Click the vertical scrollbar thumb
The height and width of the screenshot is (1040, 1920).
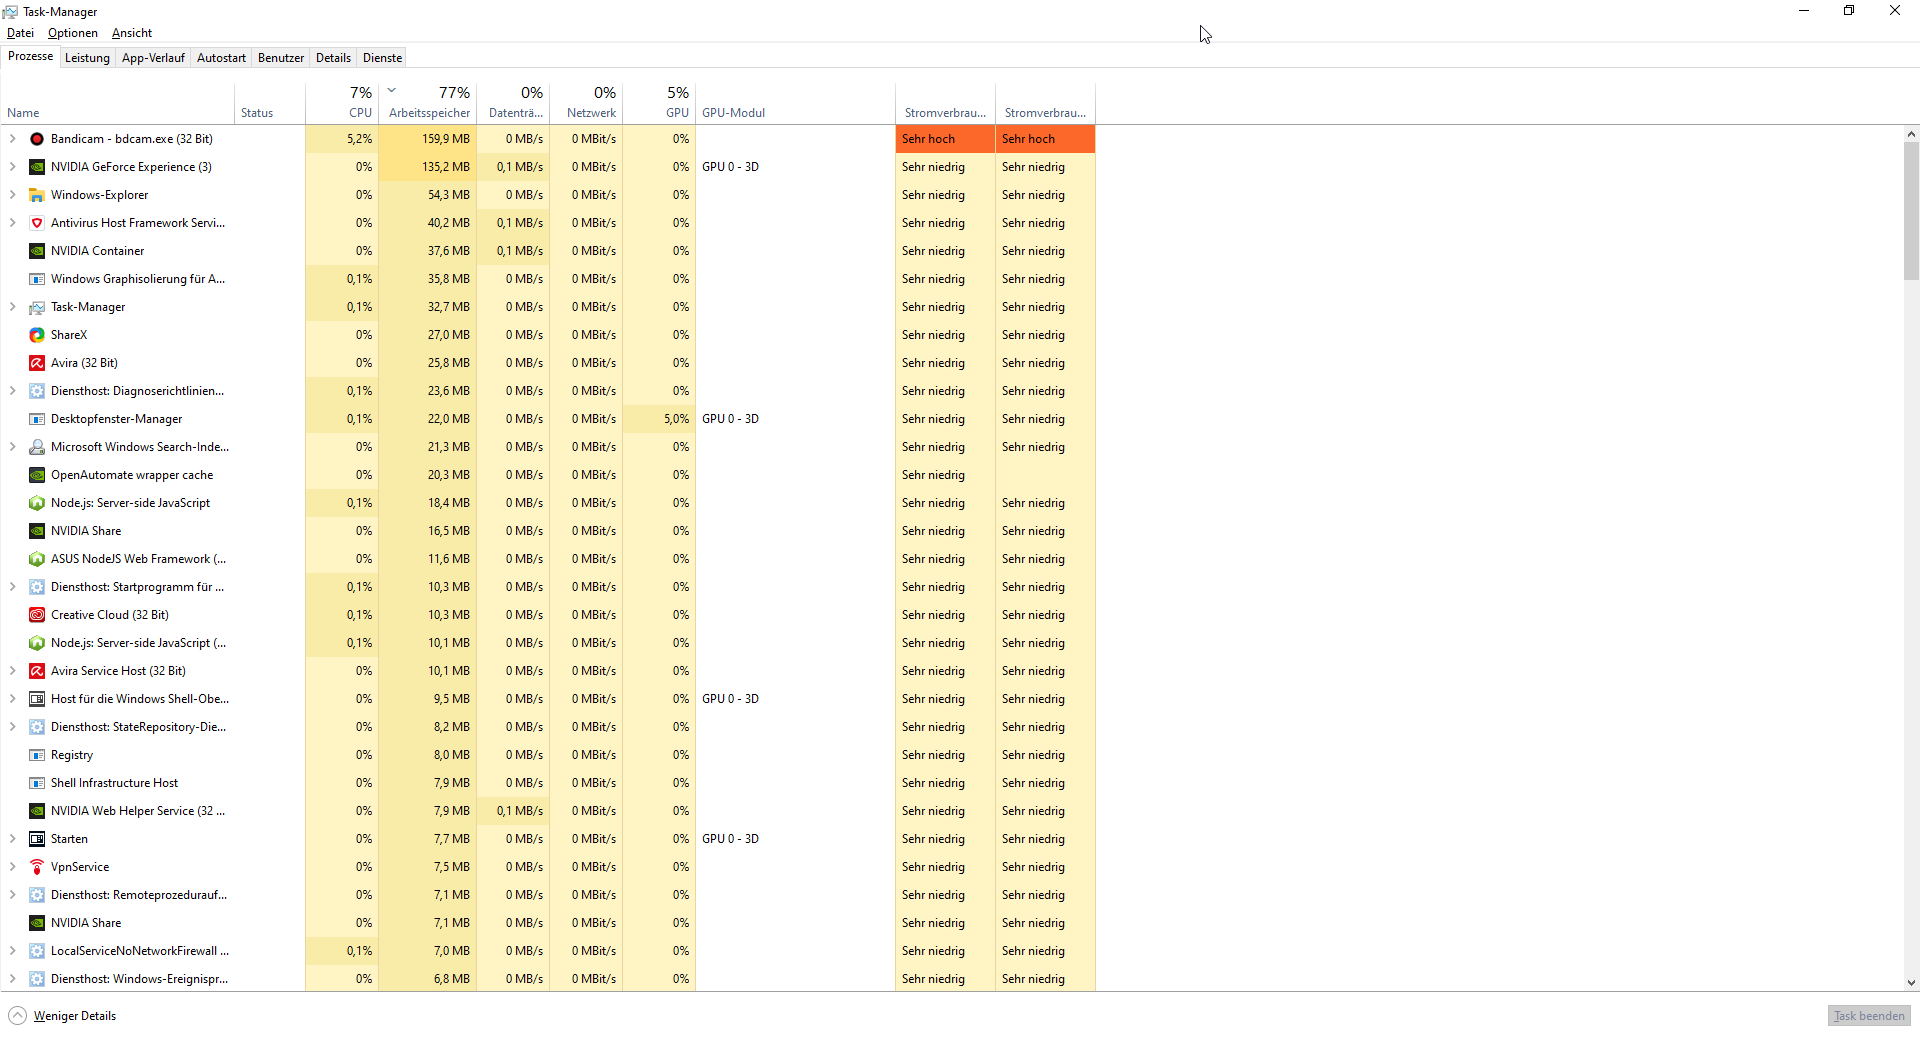pos(1911,210)
